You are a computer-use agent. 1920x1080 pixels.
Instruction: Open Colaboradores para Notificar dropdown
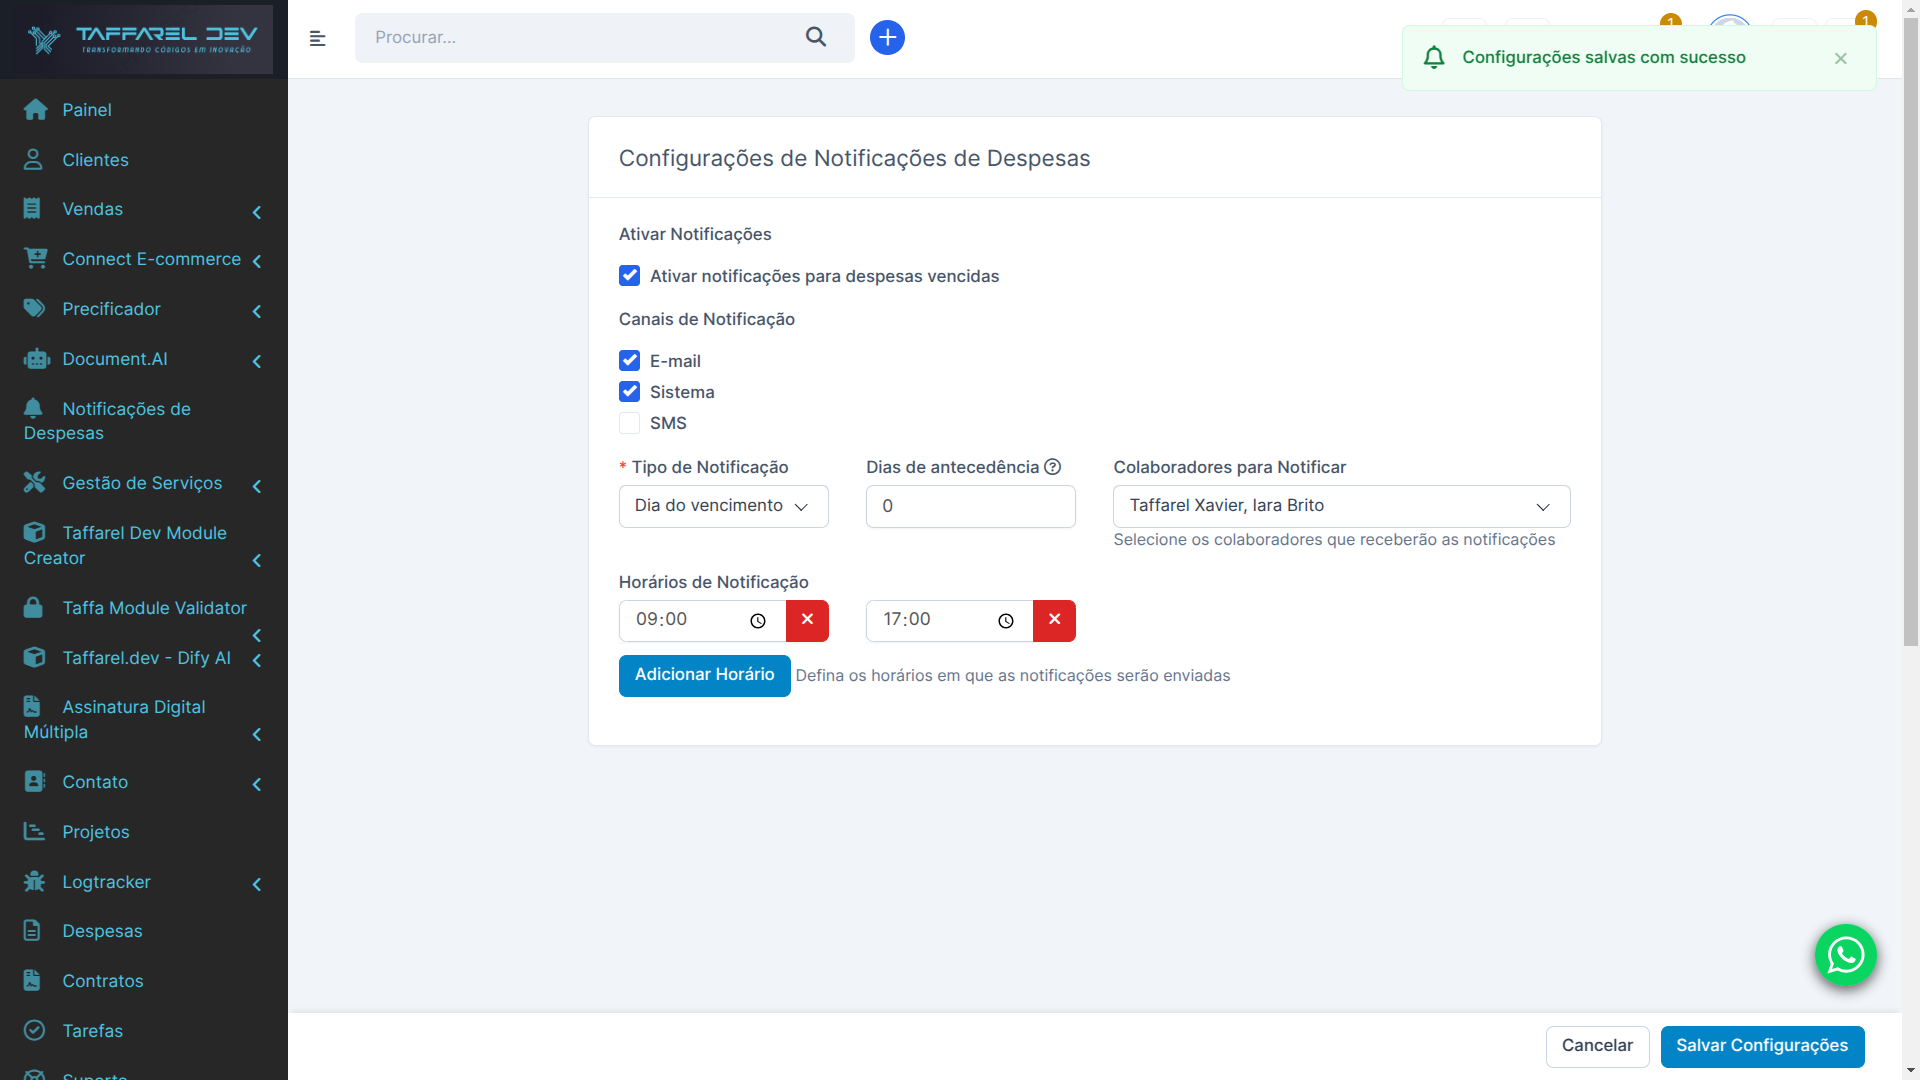[x=1340, y=506]
